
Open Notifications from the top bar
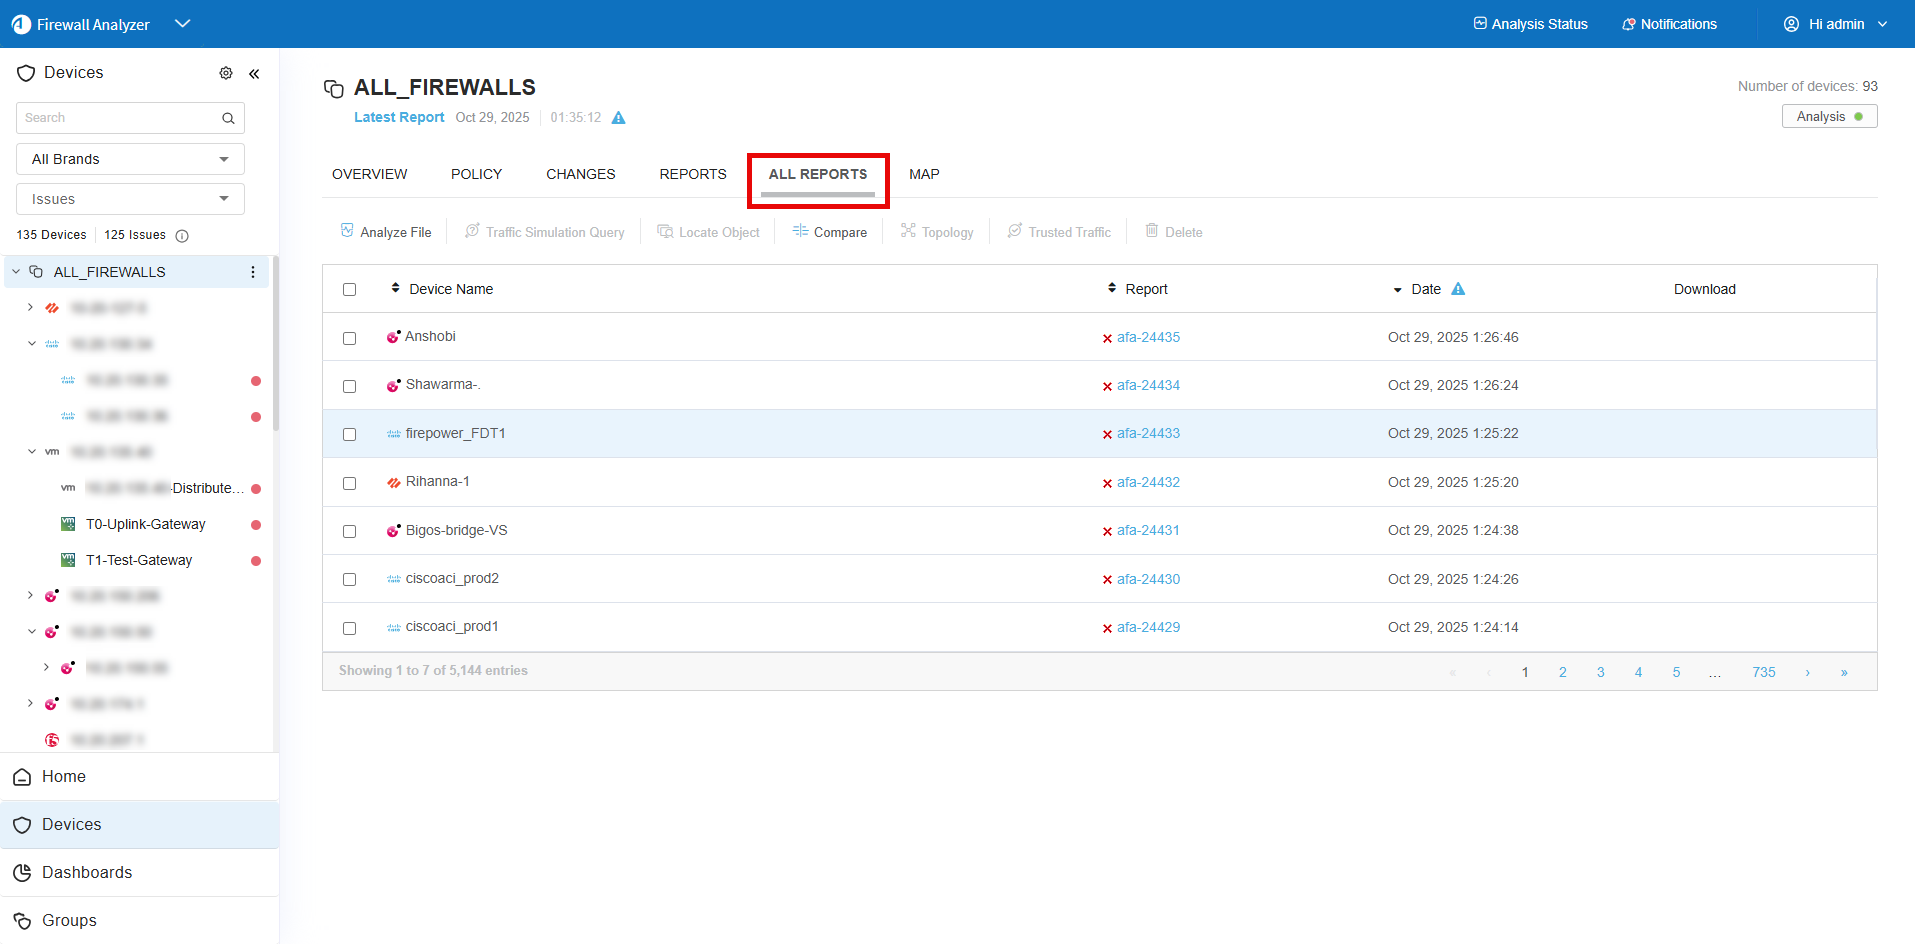click(1669, 24)
